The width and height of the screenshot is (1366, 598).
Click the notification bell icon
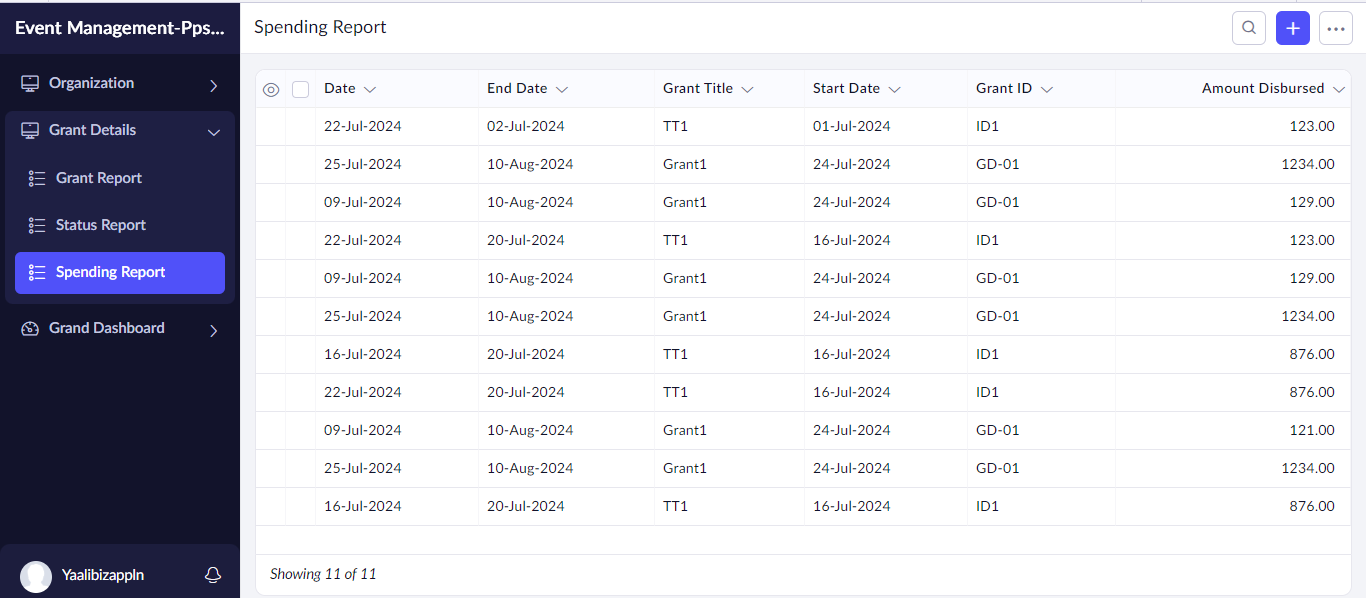pyautogui.click(x=212, y=575)
